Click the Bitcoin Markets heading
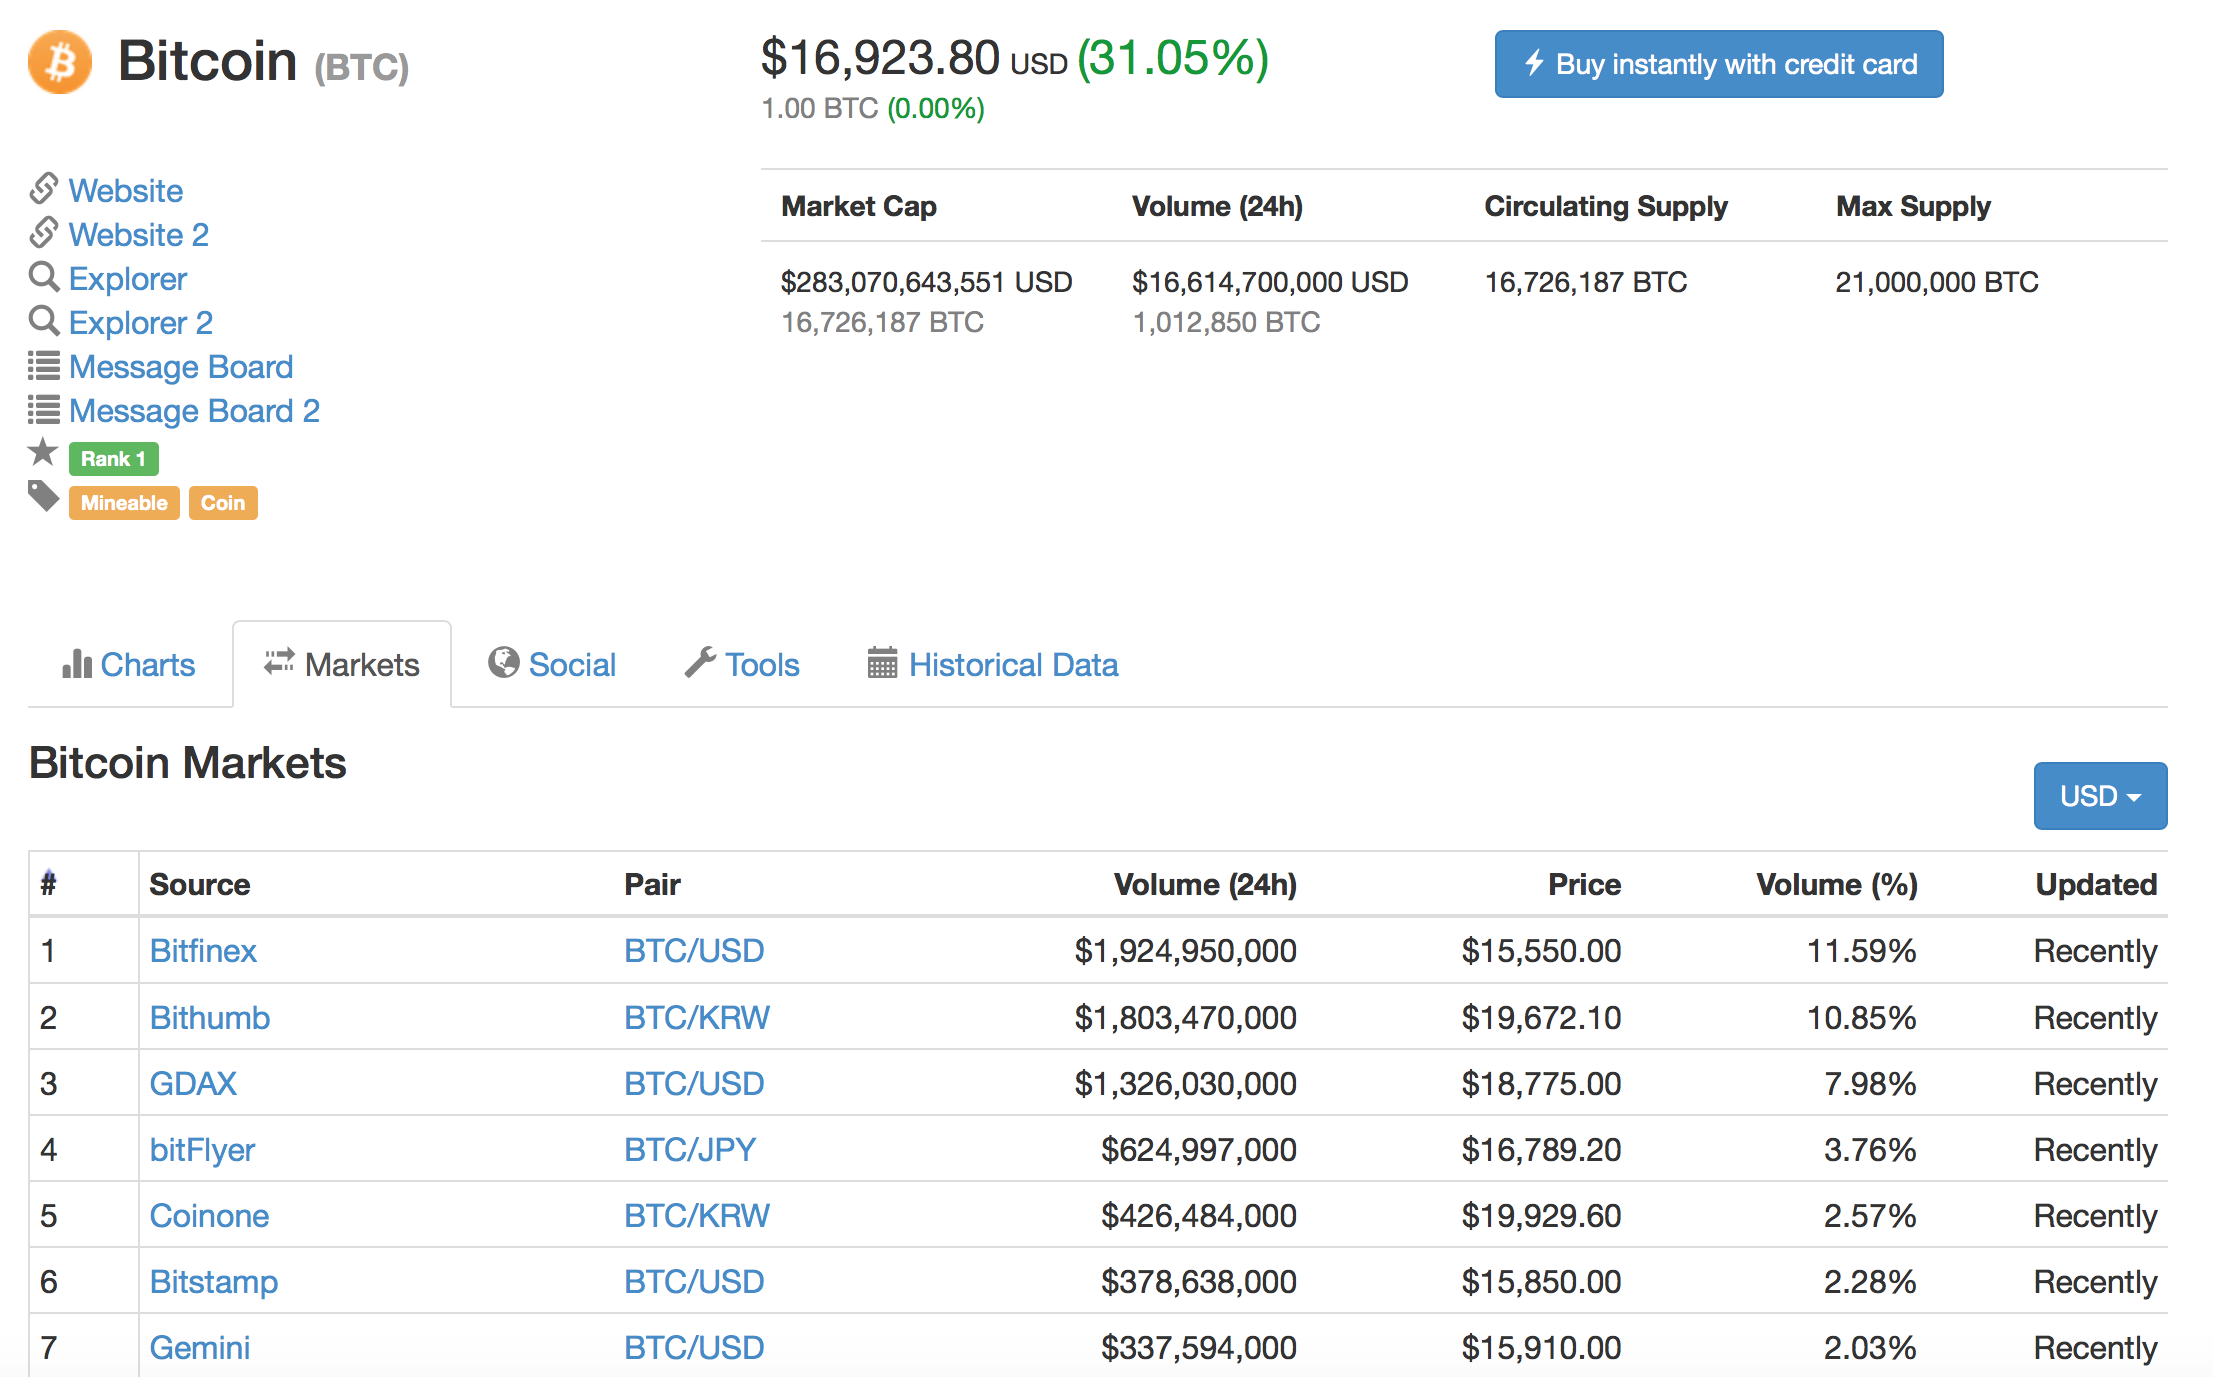 [x=188, y=762]
